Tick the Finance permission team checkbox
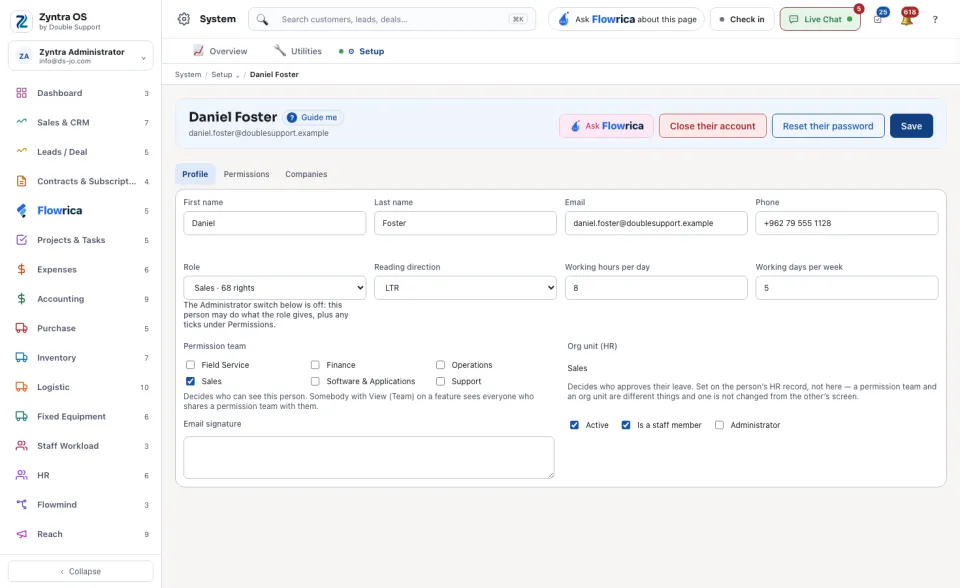This screenshot has width=960, height=588. 315,365
